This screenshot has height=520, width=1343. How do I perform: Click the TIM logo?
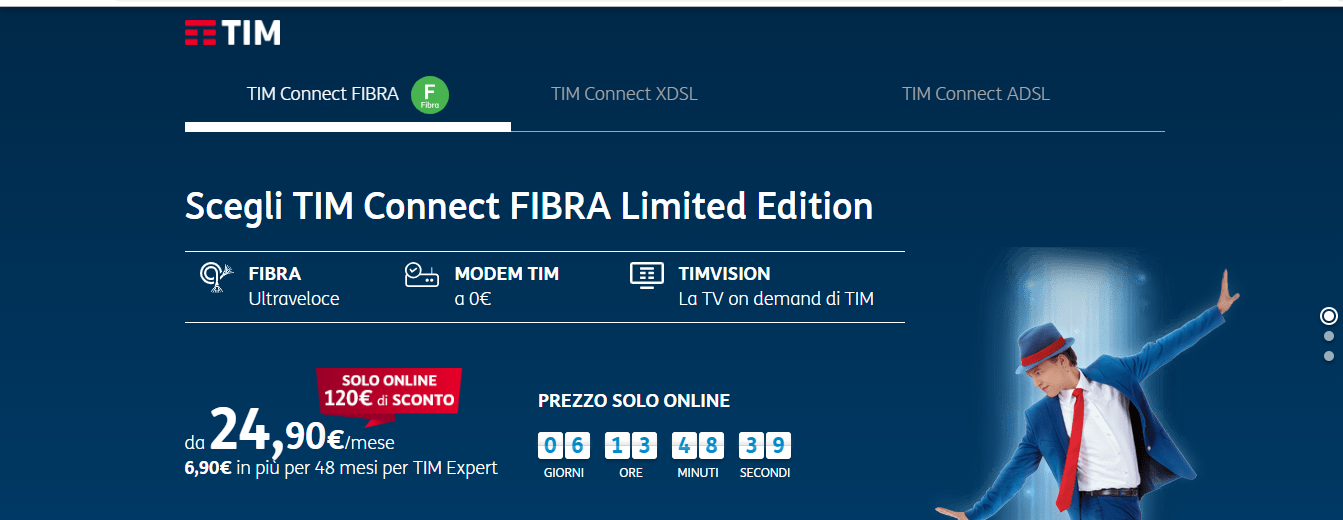tap(233, 33)
